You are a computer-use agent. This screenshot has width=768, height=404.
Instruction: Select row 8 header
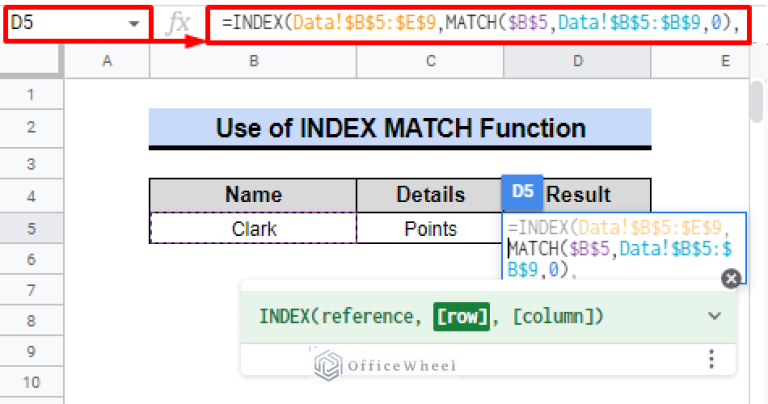31,321
